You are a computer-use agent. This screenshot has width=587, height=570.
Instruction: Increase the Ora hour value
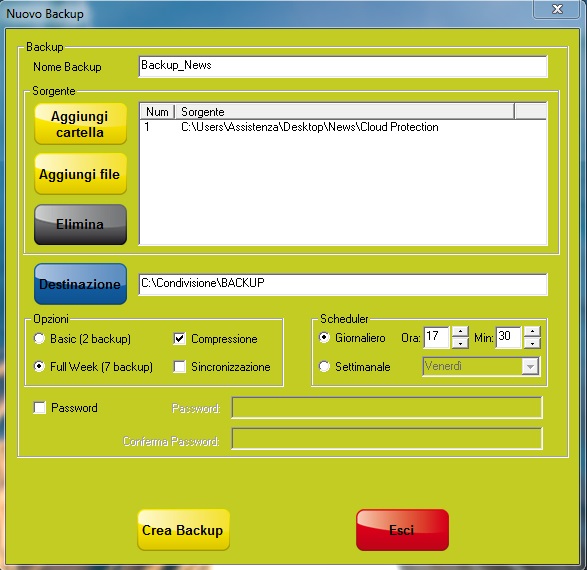coord(460,332)
